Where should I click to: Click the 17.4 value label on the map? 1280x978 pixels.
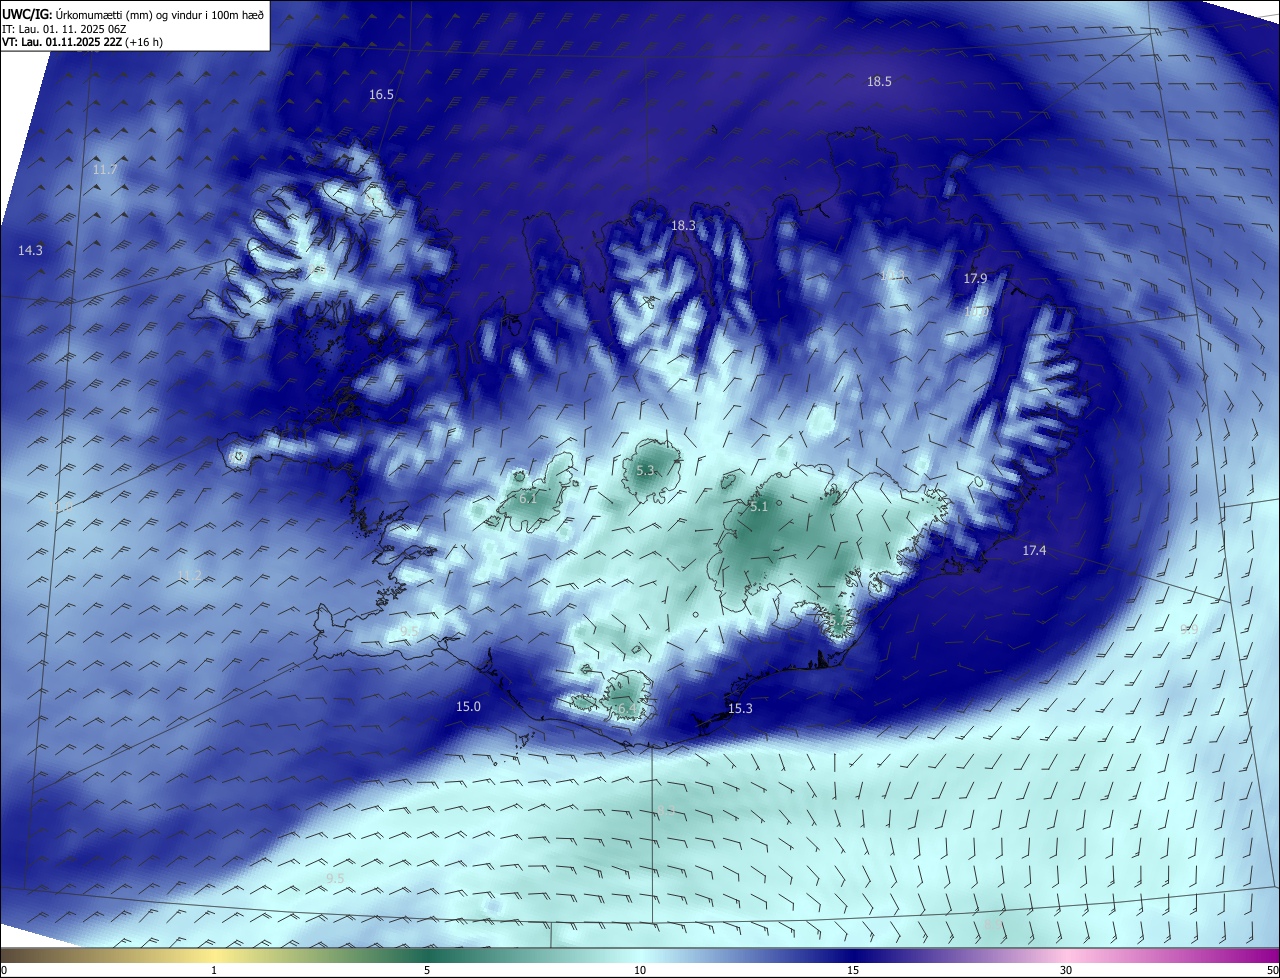[1034, 551]
